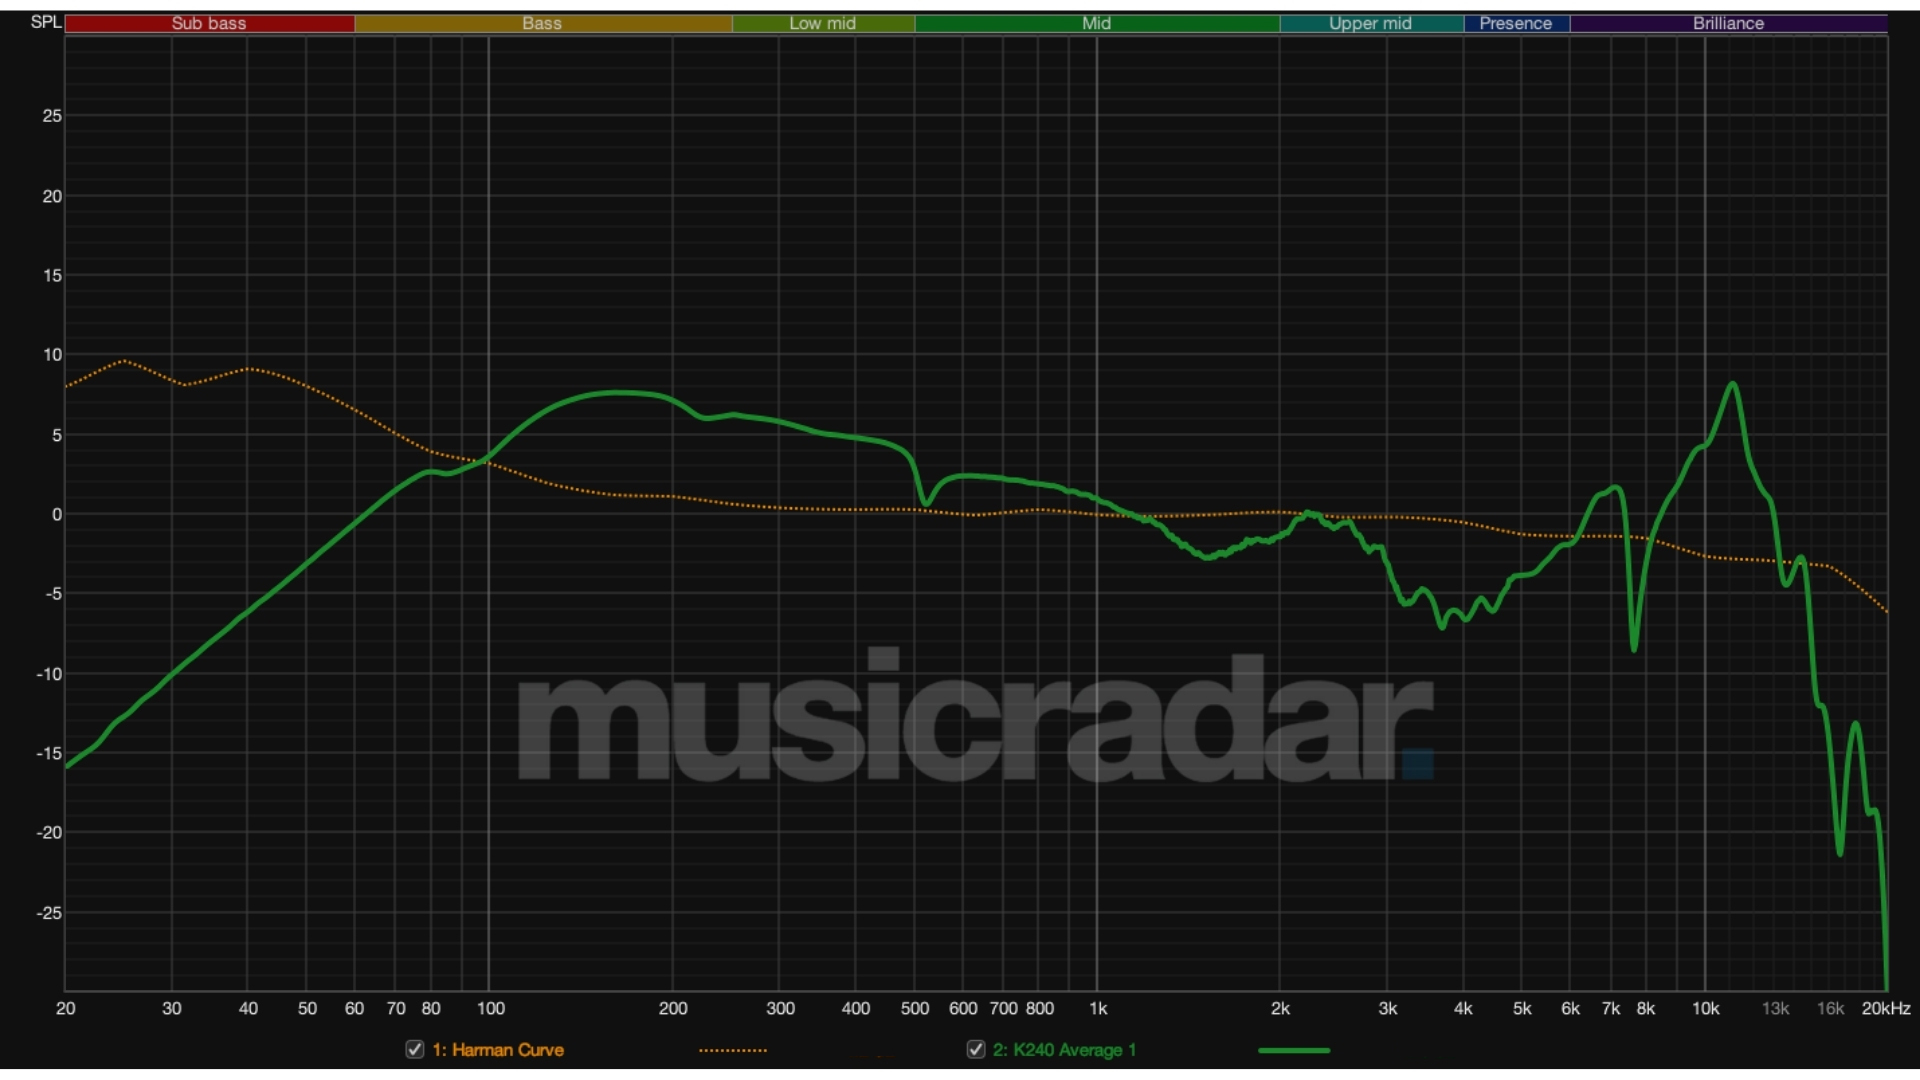Select the Presence band header

point(1516,23)
